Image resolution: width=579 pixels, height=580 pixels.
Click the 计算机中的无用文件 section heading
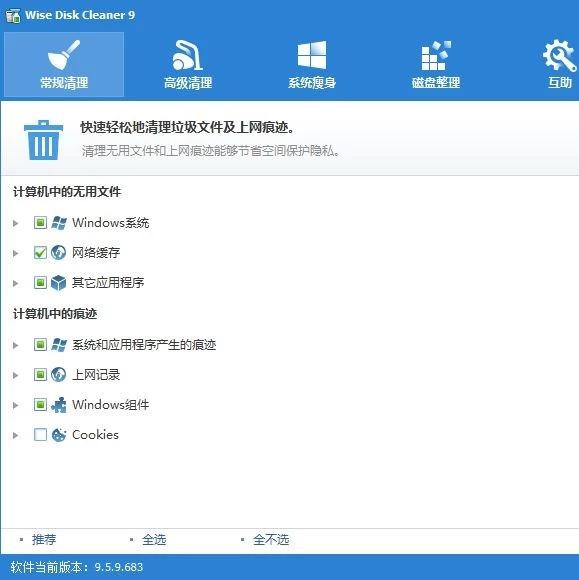pos(67,192)
